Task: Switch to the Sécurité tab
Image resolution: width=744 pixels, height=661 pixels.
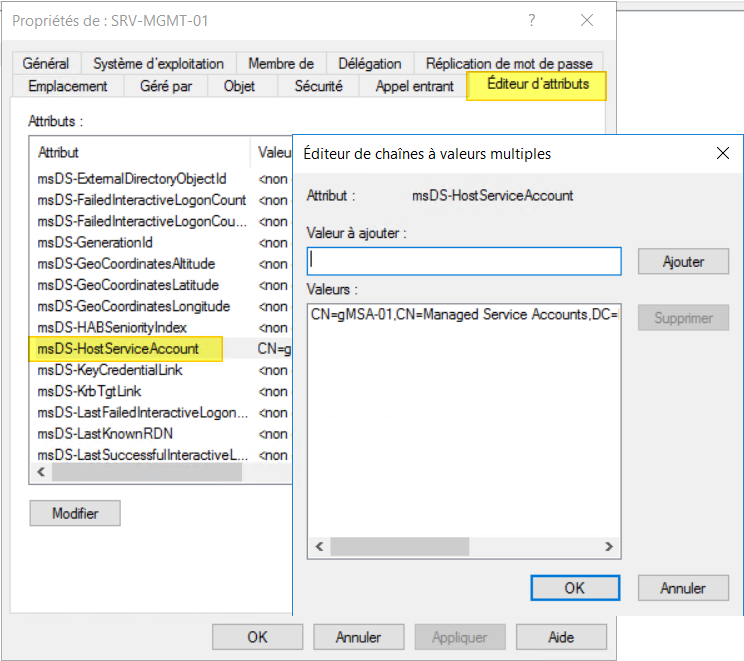Action: (318, 86)
